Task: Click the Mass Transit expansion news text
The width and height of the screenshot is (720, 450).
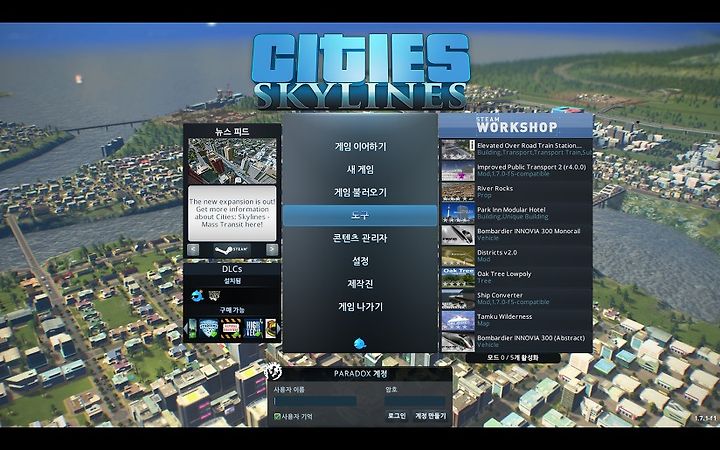Action: click(232, 213)
